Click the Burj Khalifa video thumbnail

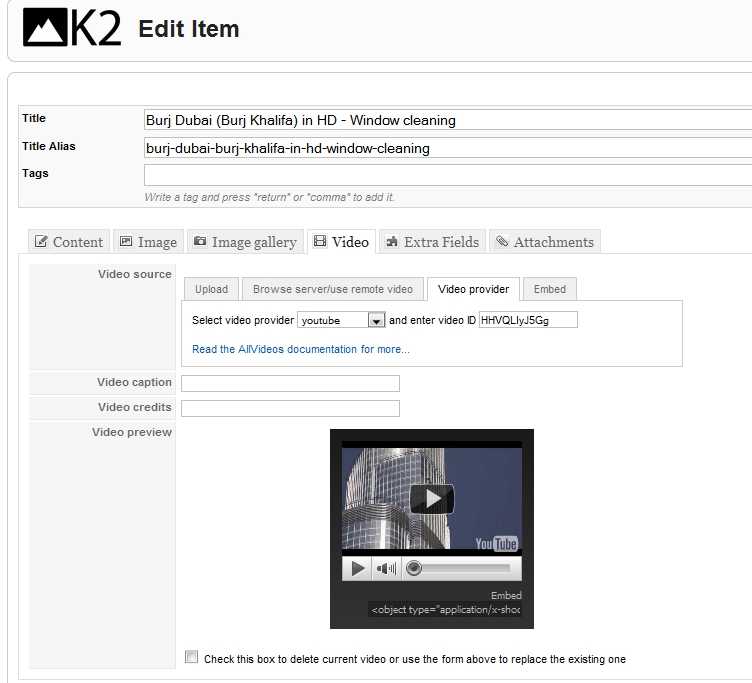click(x=432, y=498)
